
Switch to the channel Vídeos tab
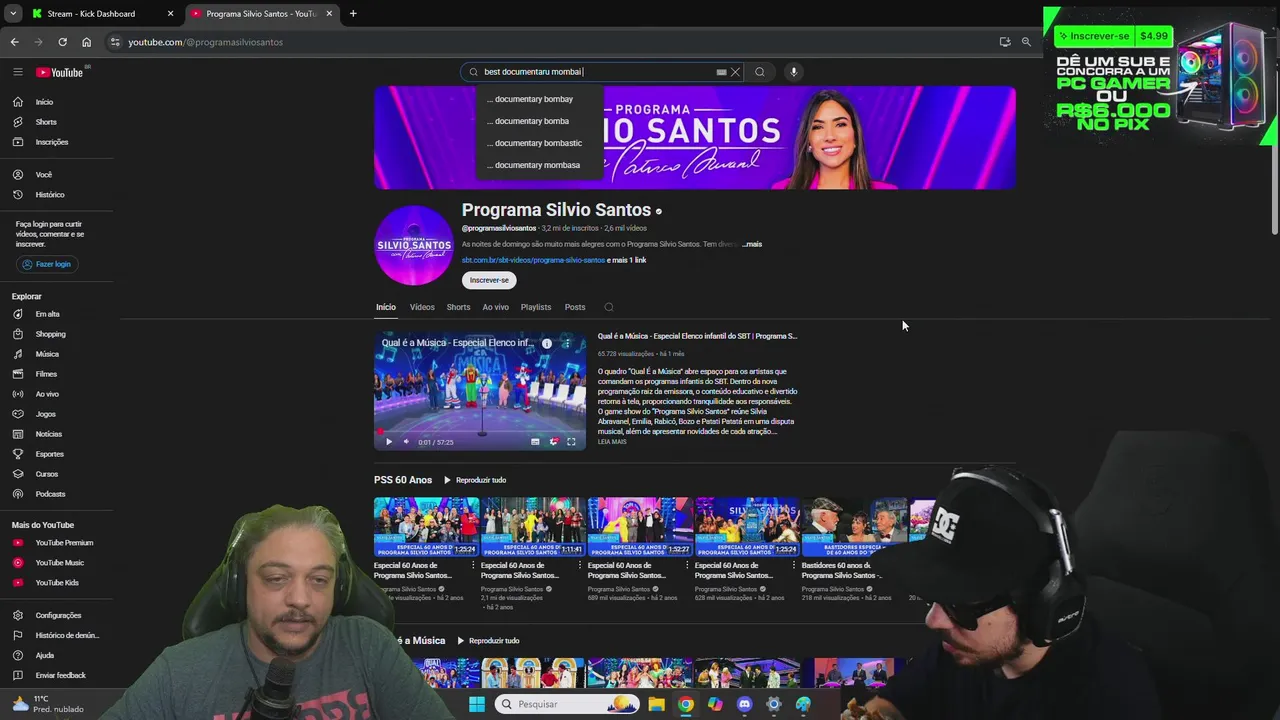422,307
